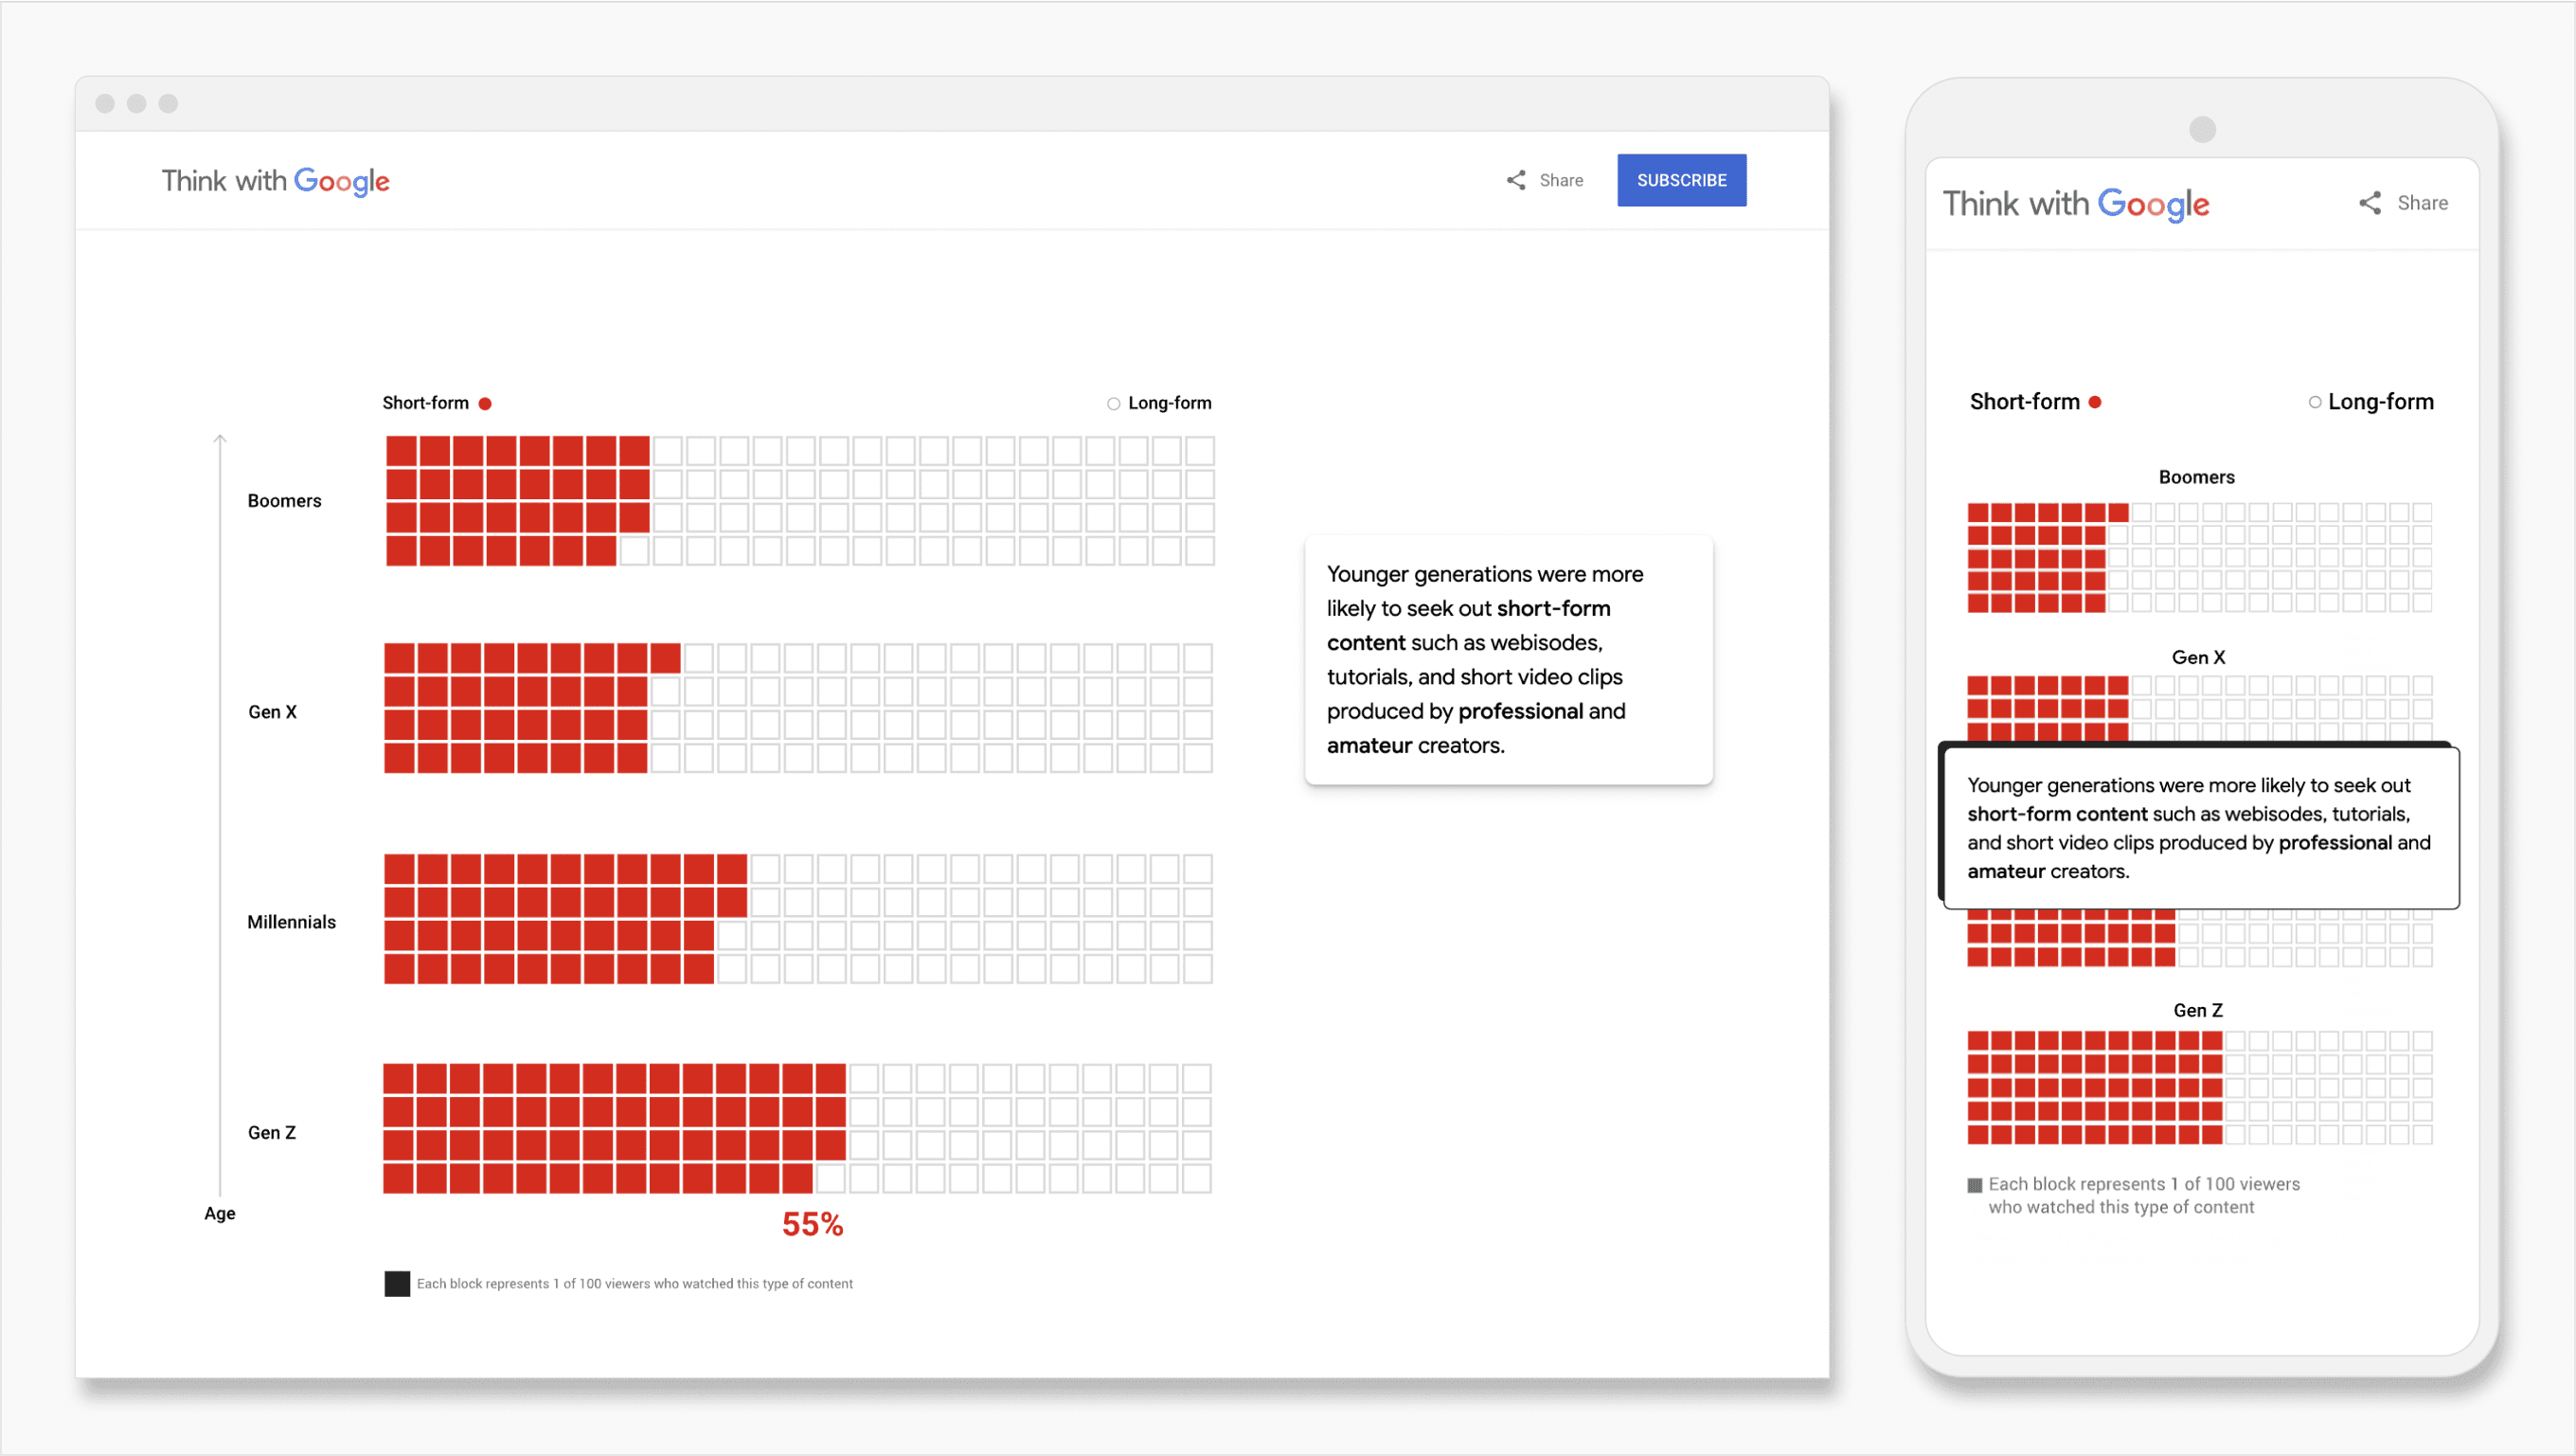
Task: Select Long-form on the mobile chart
Action: click(2314, 401)
